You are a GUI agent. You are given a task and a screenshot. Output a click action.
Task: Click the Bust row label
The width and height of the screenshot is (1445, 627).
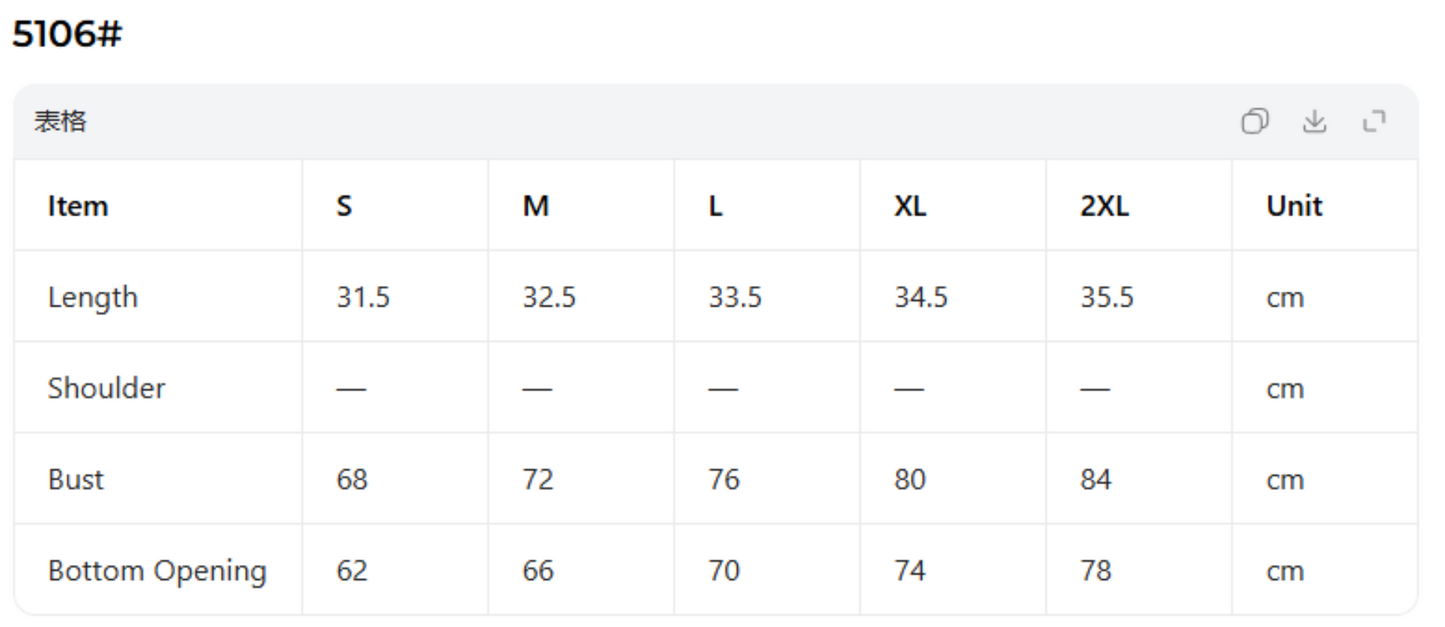[x=76, y=479]
